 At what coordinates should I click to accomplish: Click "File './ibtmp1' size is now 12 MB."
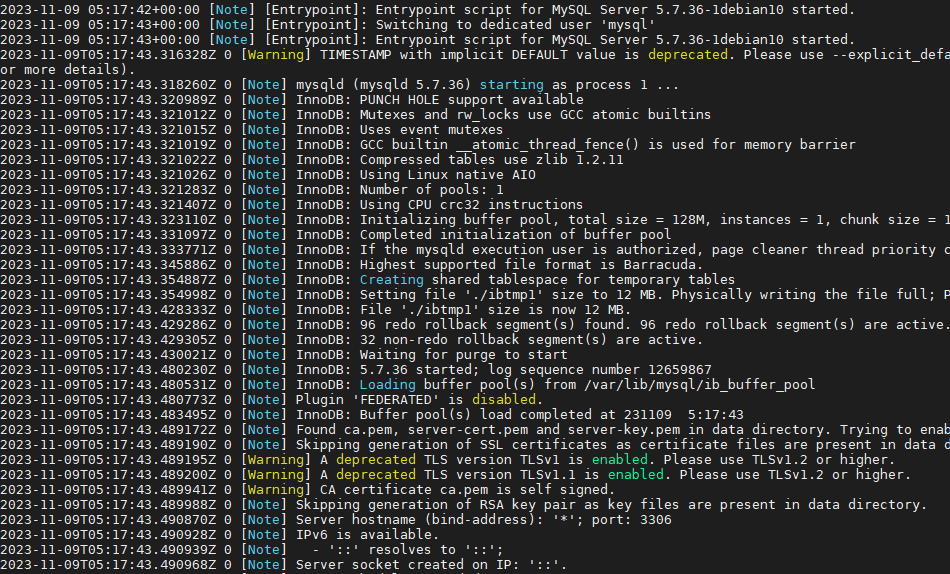pyautogui.click(x=496, y=310)
